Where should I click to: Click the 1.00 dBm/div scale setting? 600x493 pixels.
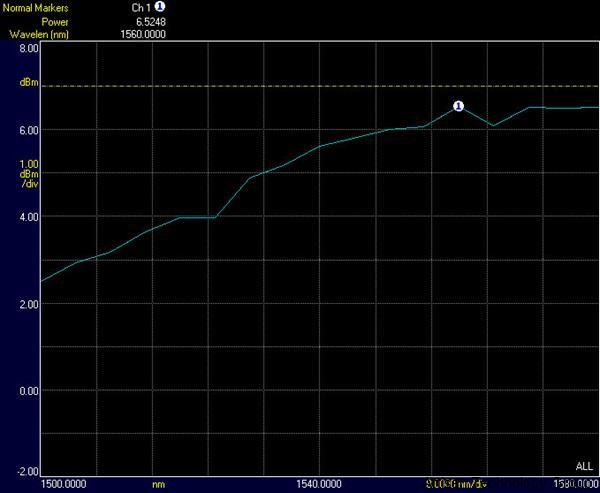[x=29, y=174]
